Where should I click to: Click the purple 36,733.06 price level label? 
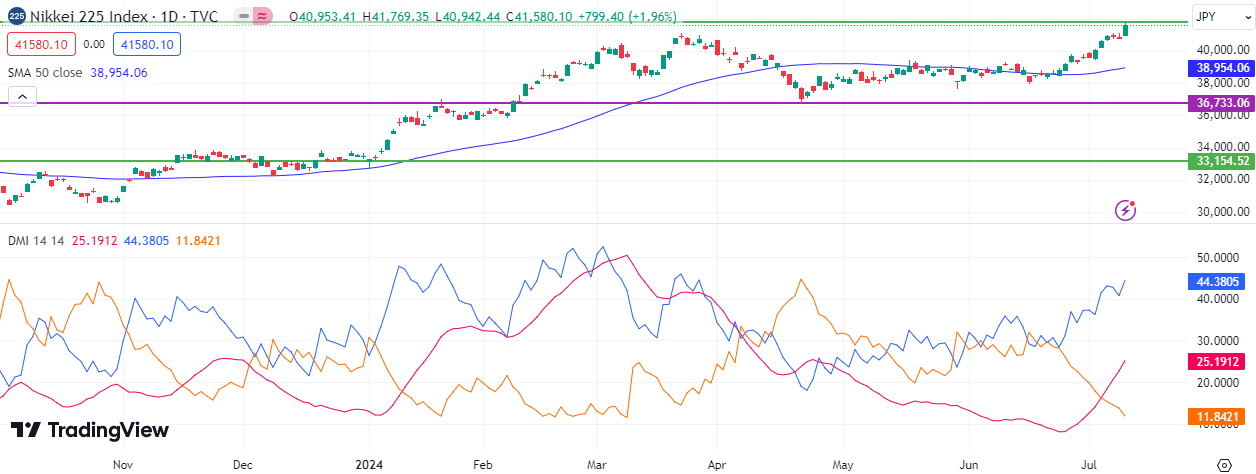[1219, 103]
